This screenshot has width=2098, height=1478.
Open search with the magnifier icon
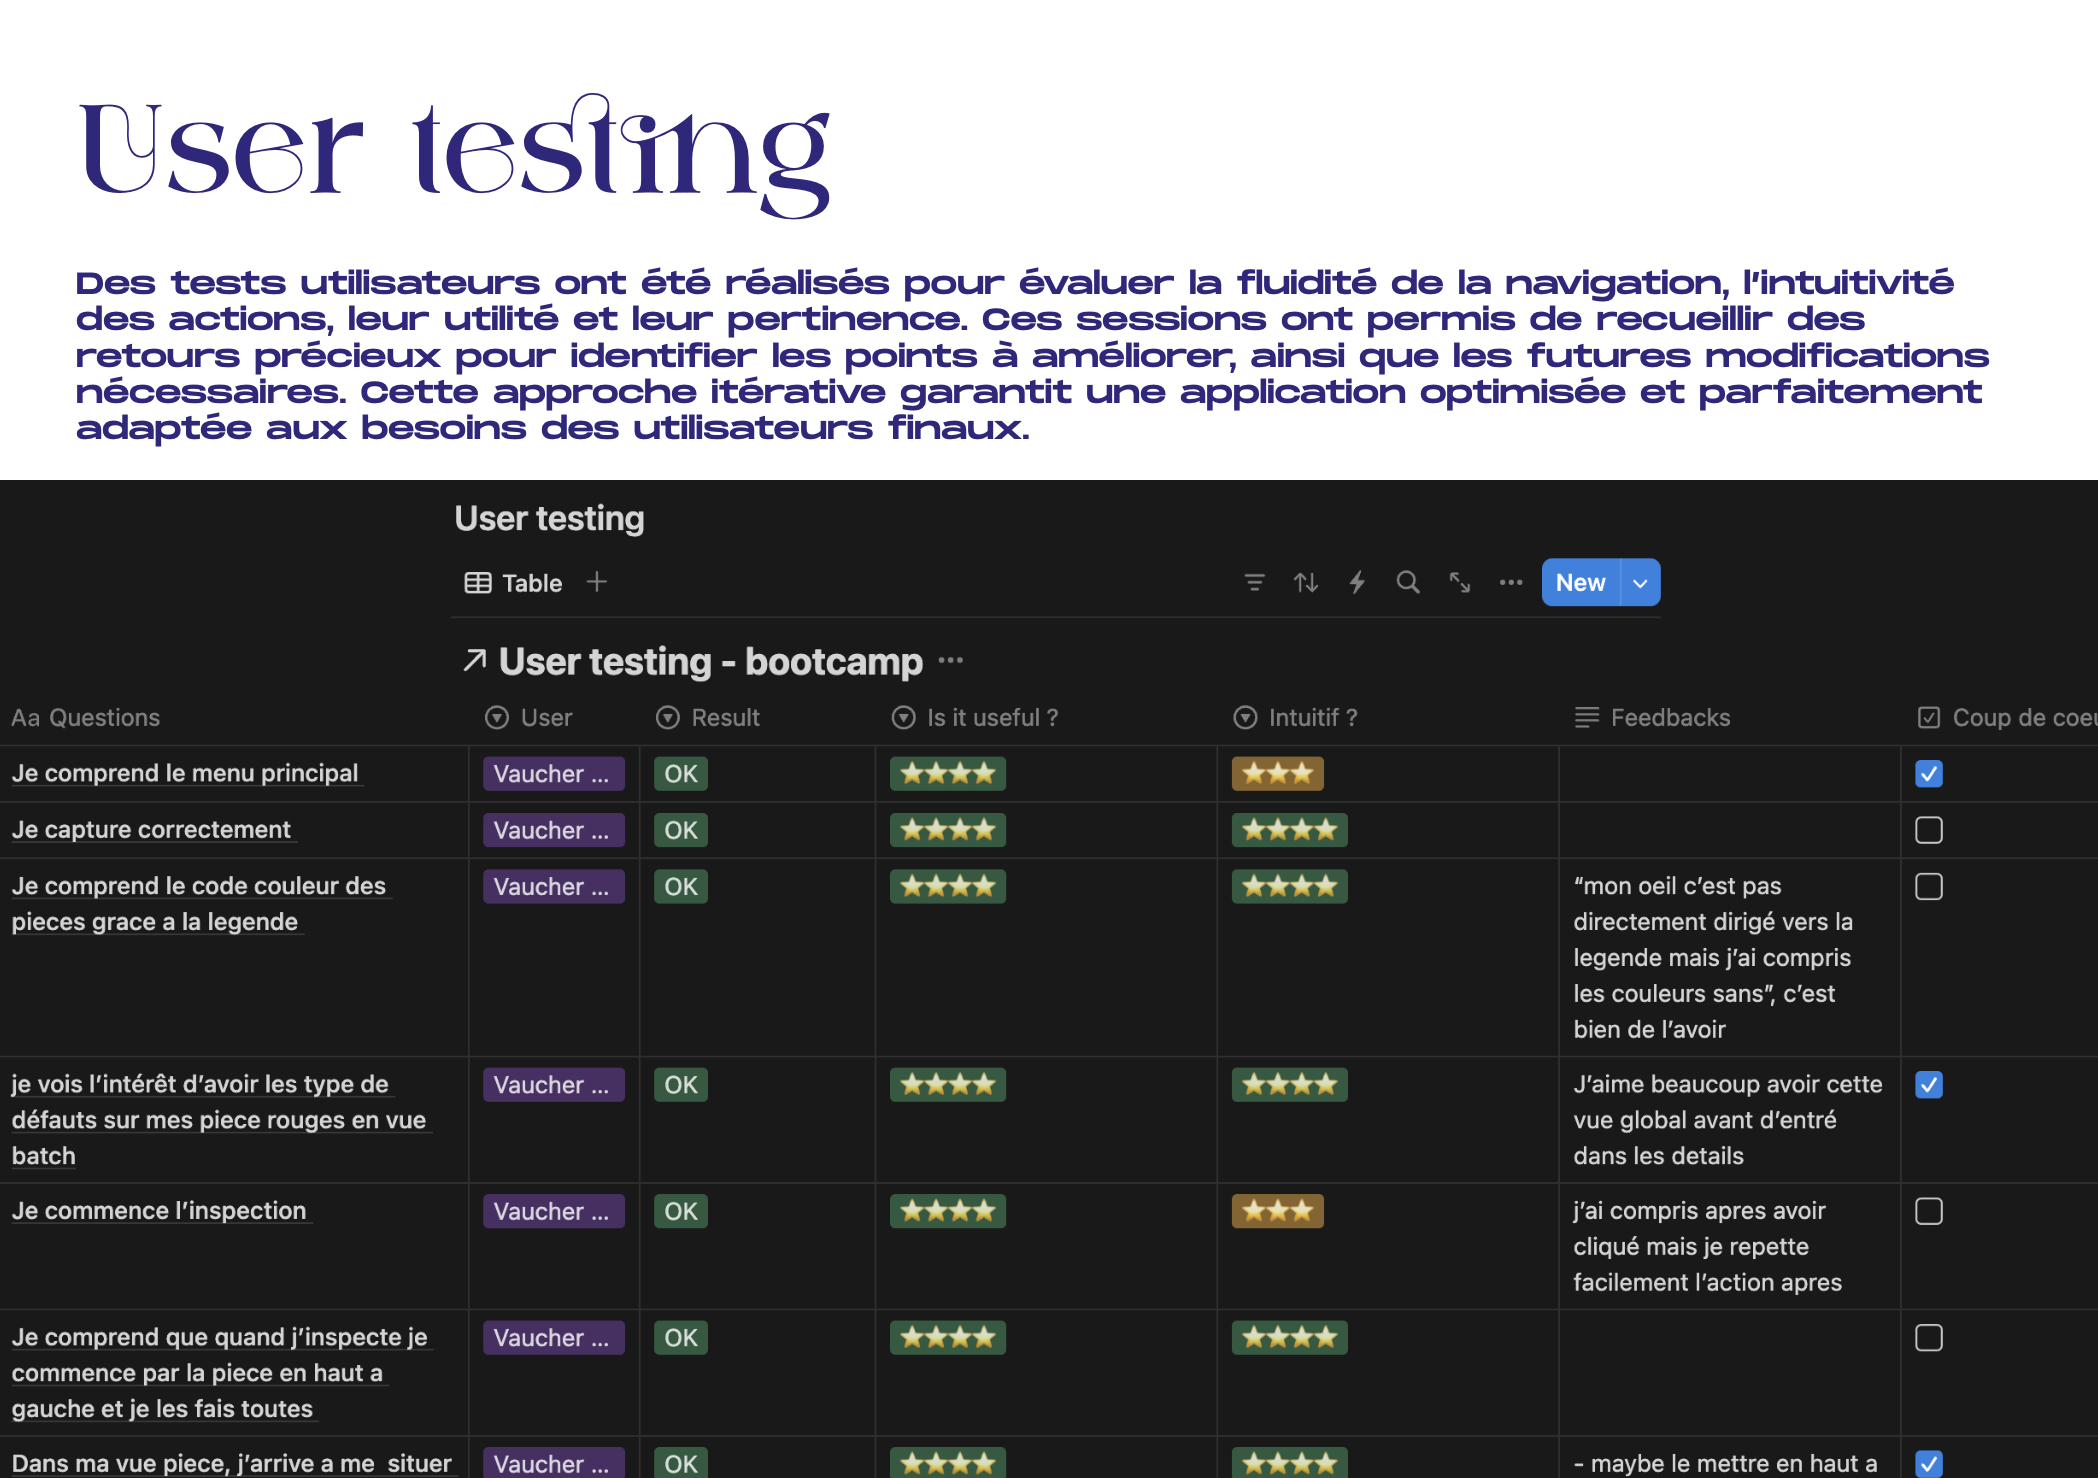(1407, 582)
